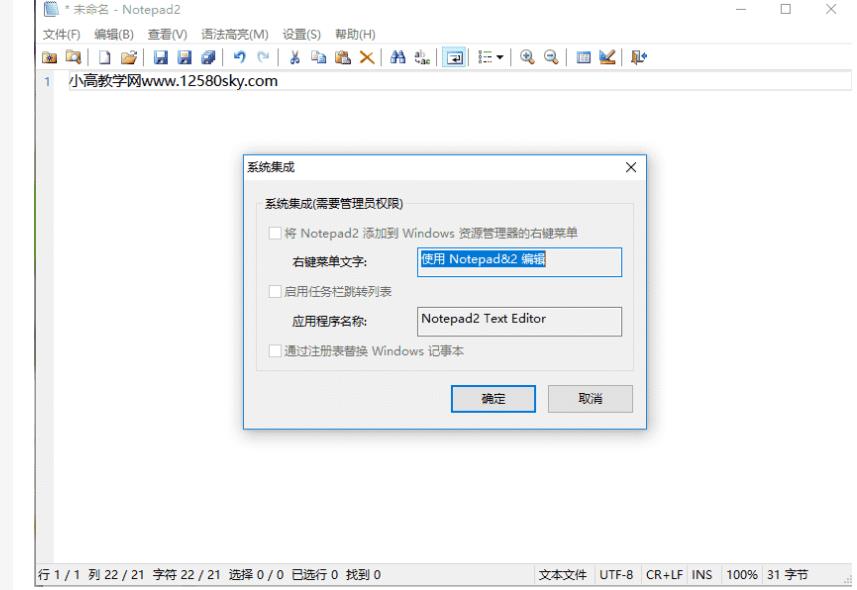The image size is (857, 590).
Task: Click status bar 已选行 0 entry
Action: pos(314,575)
